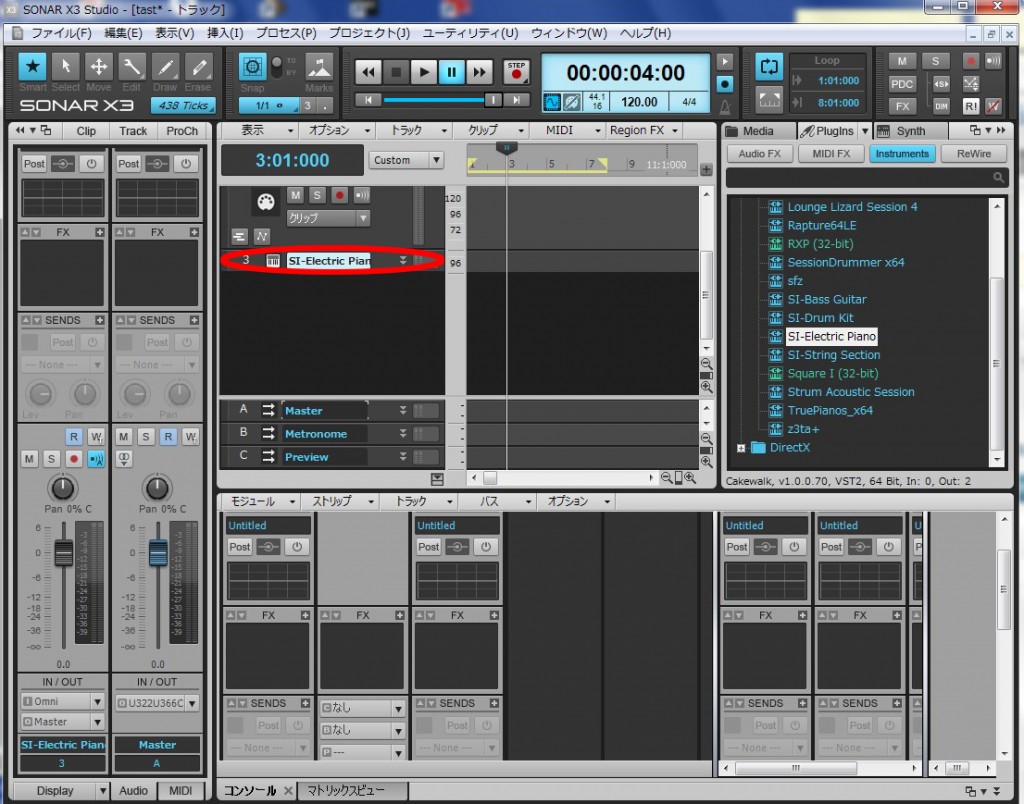Toggle the Snap to grid button
The width and height of the screenshot is (1024, 804).
pyautogui.click(x=252, y=67)
